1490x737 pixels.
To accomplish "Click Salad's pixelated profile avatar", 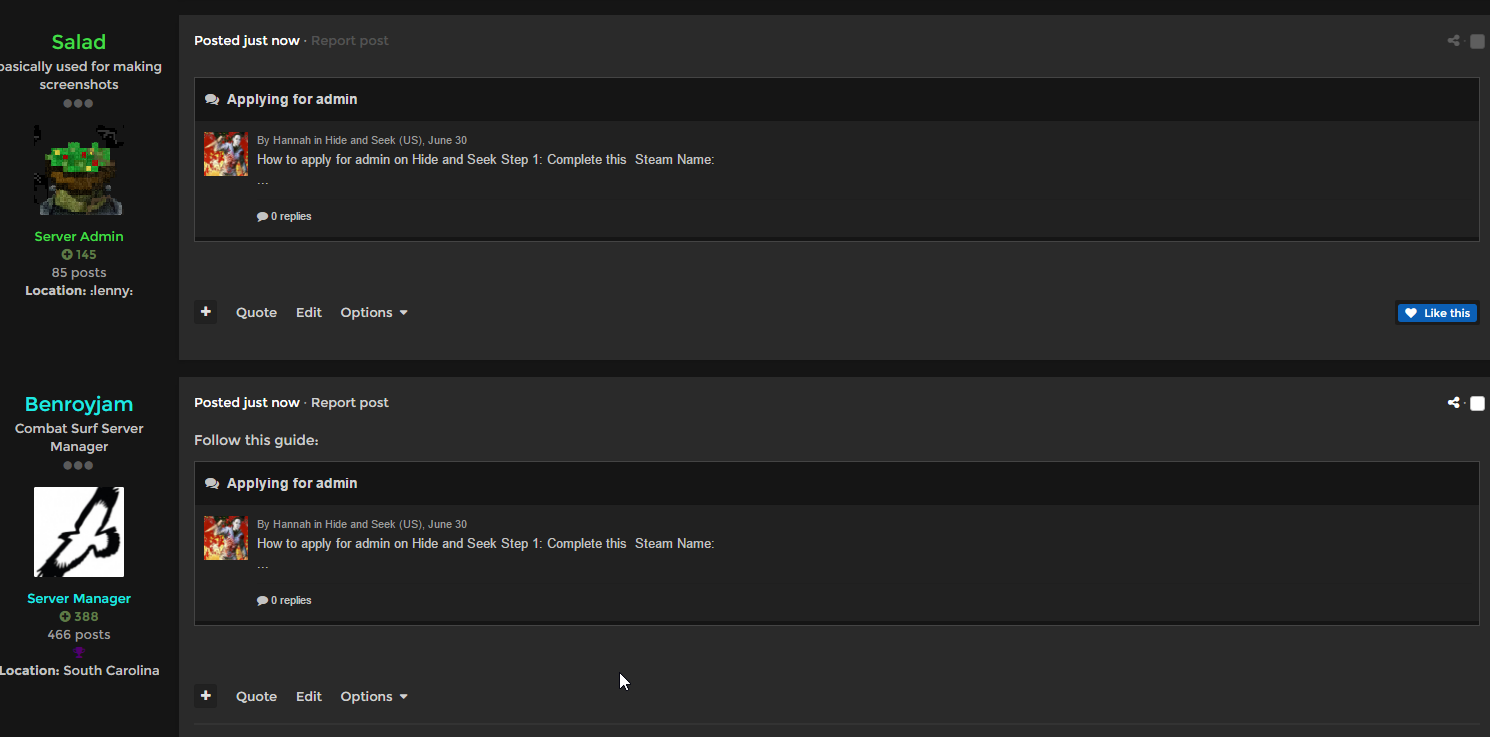I will click(x=79, y=170).
